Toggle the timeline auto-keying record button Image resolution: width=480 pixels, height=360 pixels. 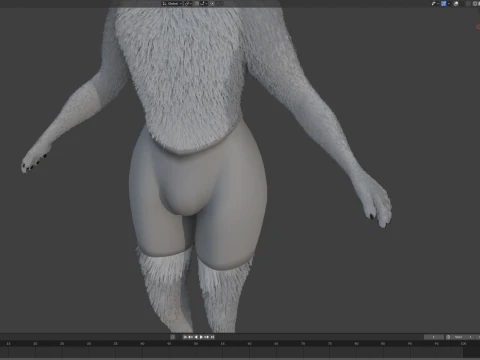[172, 337]
